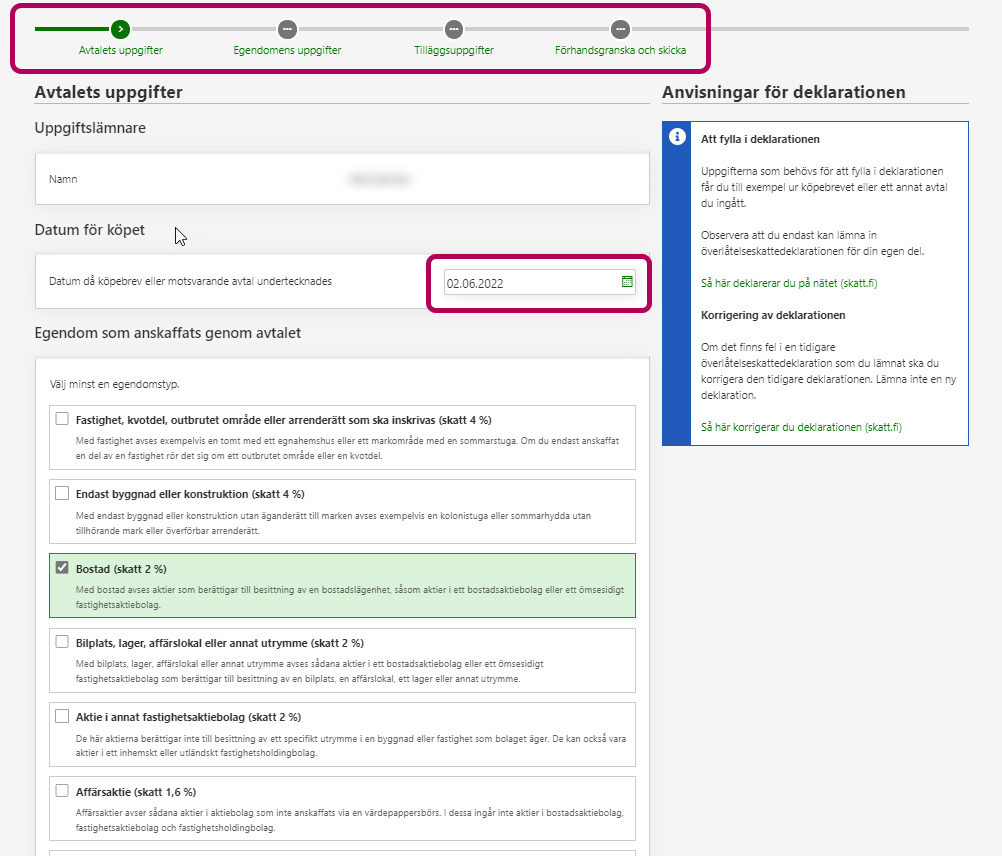Open the calendar date picker icon
Image resolution: width=1002 pixels, height=856 pixels.
click(627, 282)
